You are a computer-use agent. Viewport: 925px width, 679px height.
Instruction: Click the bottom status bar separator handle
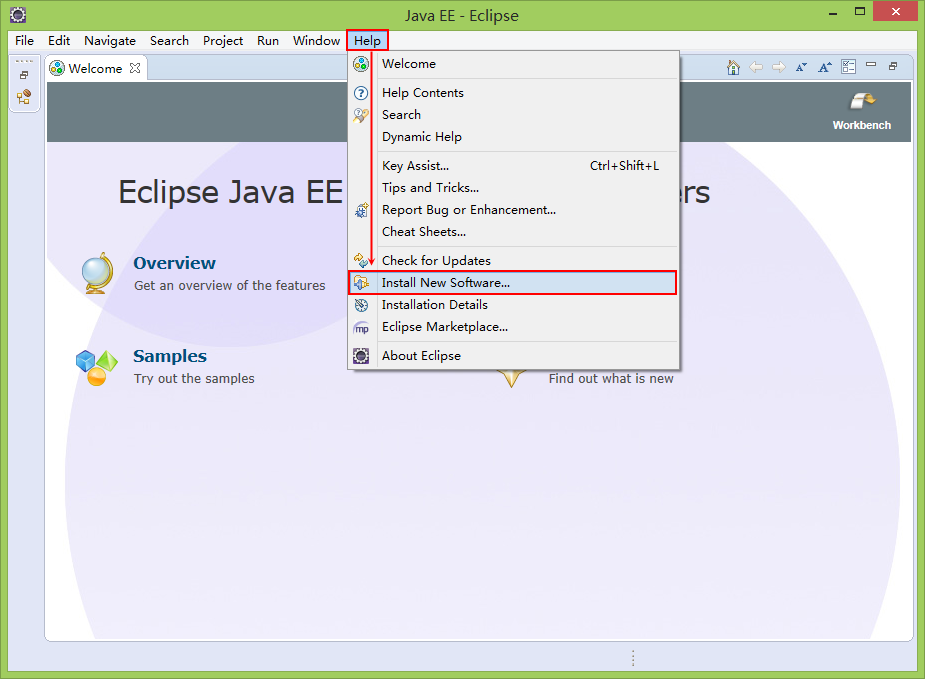[633, 658]
